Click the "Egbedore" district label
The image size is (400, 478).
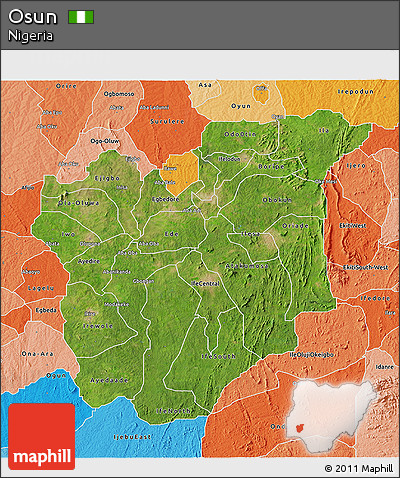pyautogui.click(x=165, y=199)
